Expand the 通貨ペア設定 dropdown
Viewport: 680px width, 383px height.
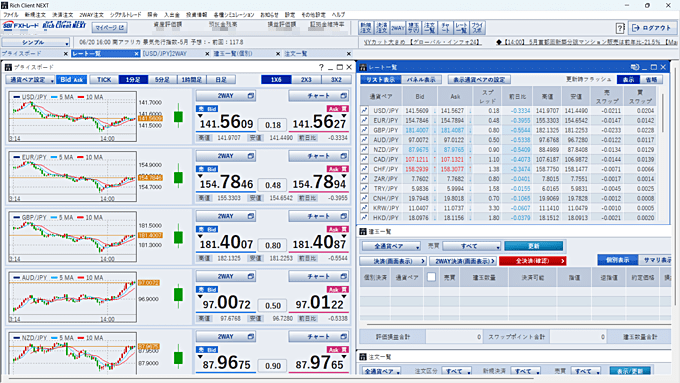[x=30, y=80]
